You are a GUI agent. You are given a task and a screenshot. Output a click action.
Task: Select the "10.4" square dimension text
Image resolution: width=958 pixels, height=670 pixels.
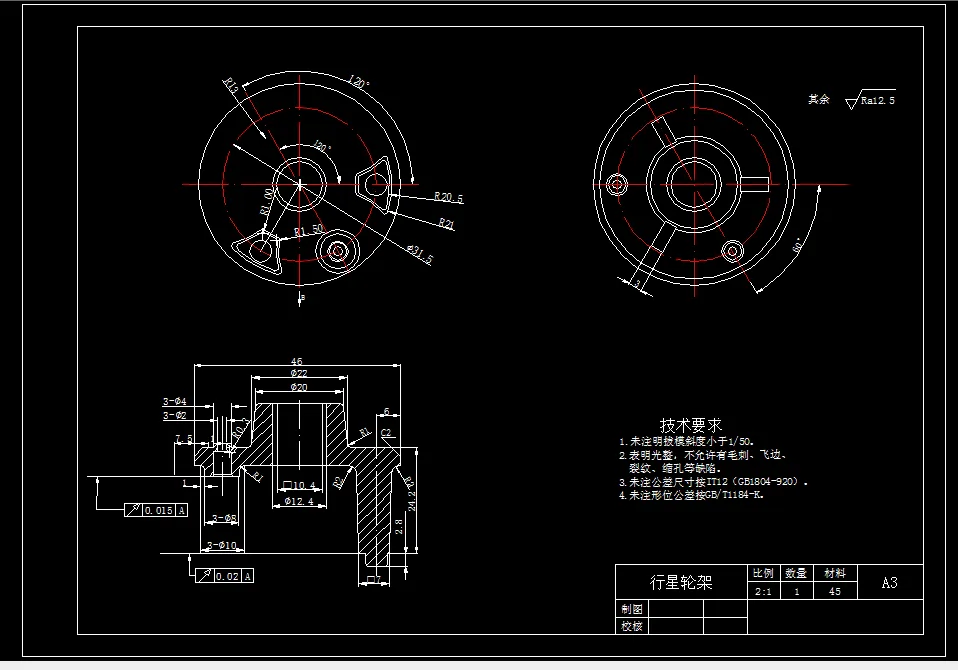(299, 486)
